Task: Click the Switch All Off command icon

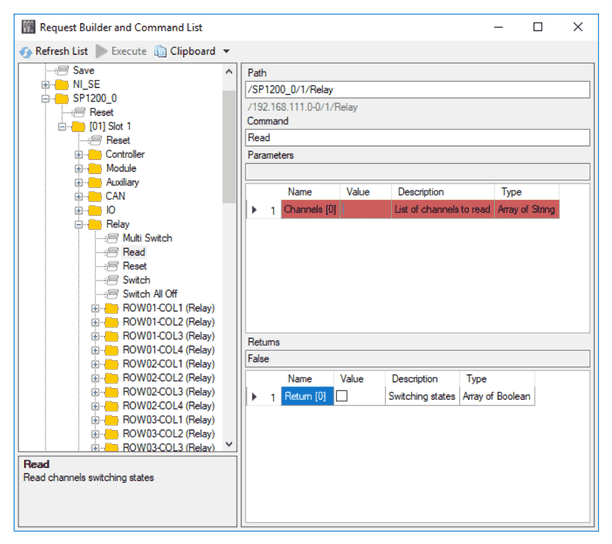Action: tap(112, 294)
